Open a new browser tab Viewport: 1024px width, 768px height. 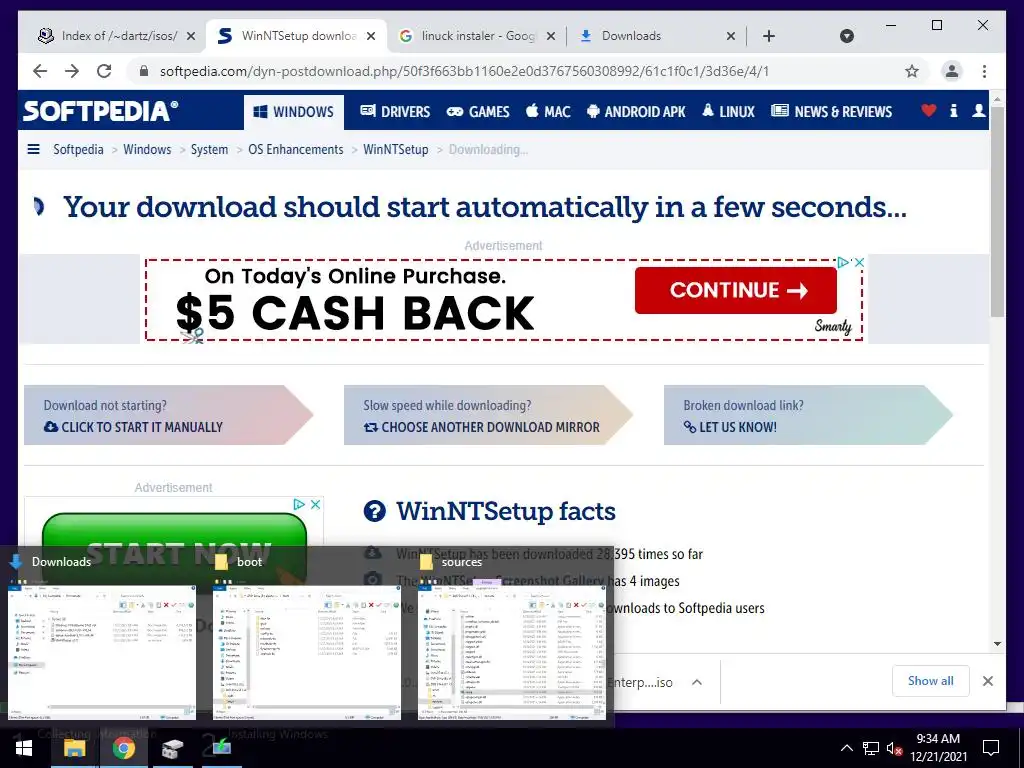pyautogui.click(x=769, y=36)
